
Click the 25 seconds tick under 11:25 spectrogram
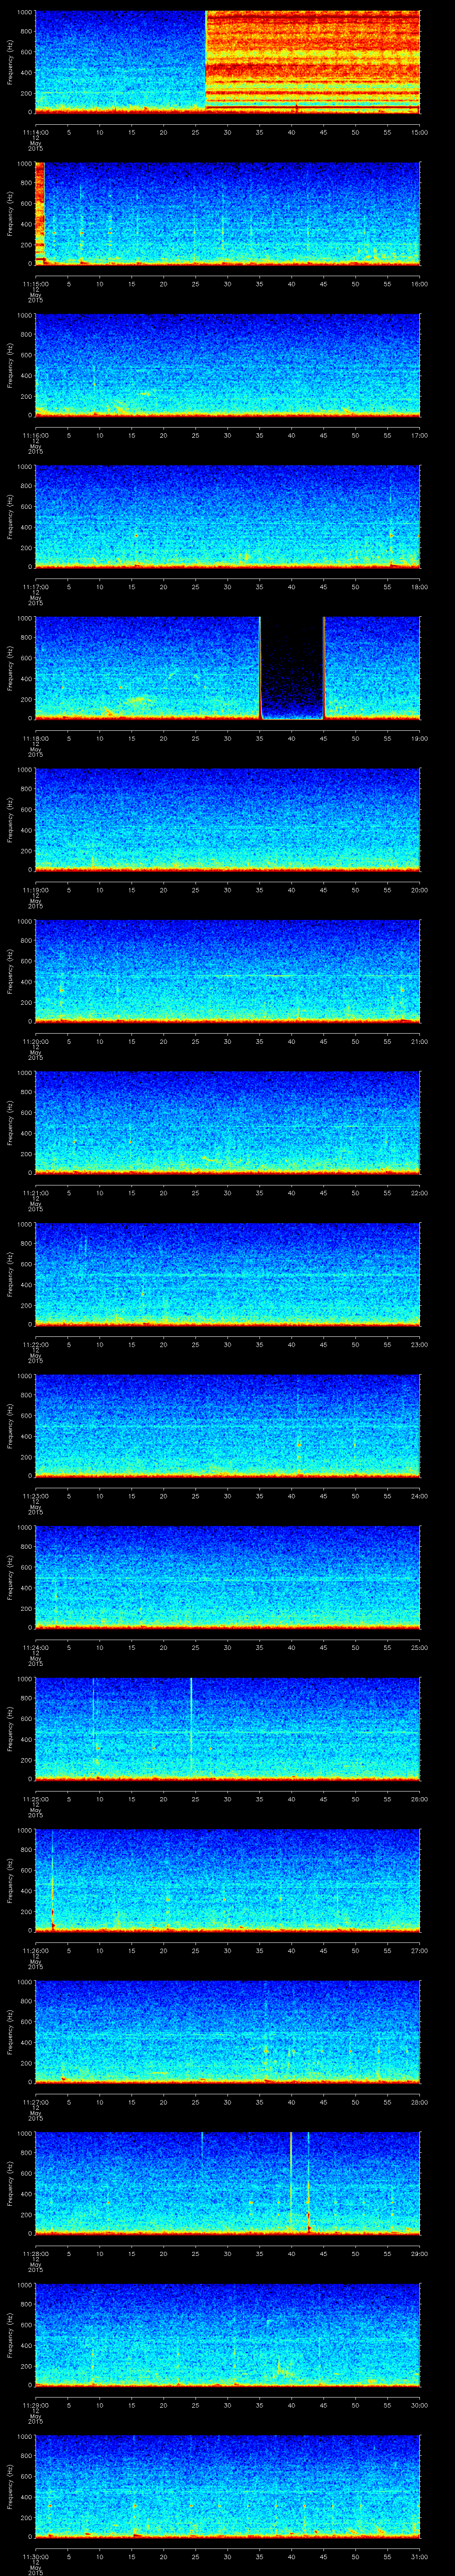pos(195,1799)
